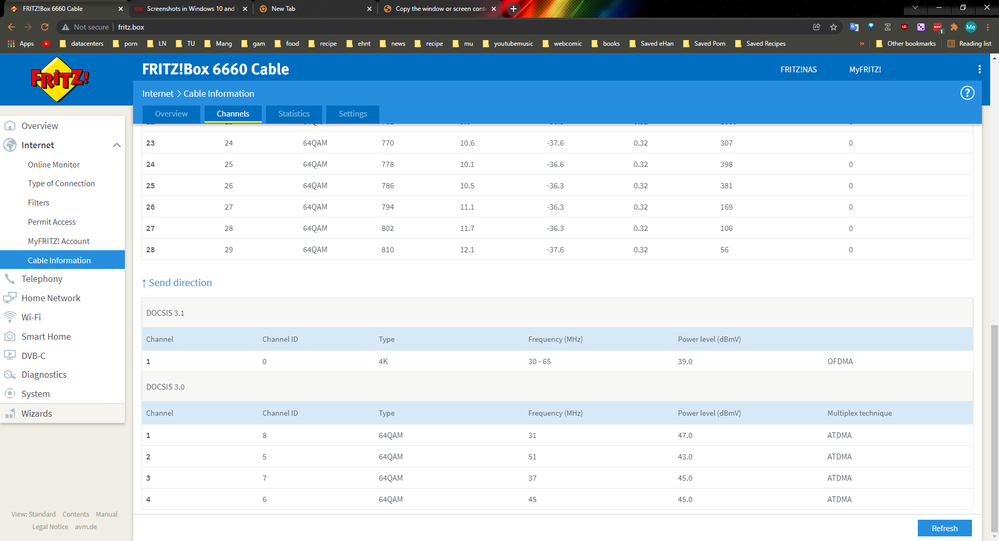Viewport: 999px width, 541px height.
Task: Reload the page with browser refresh
Action: (45, 27)
